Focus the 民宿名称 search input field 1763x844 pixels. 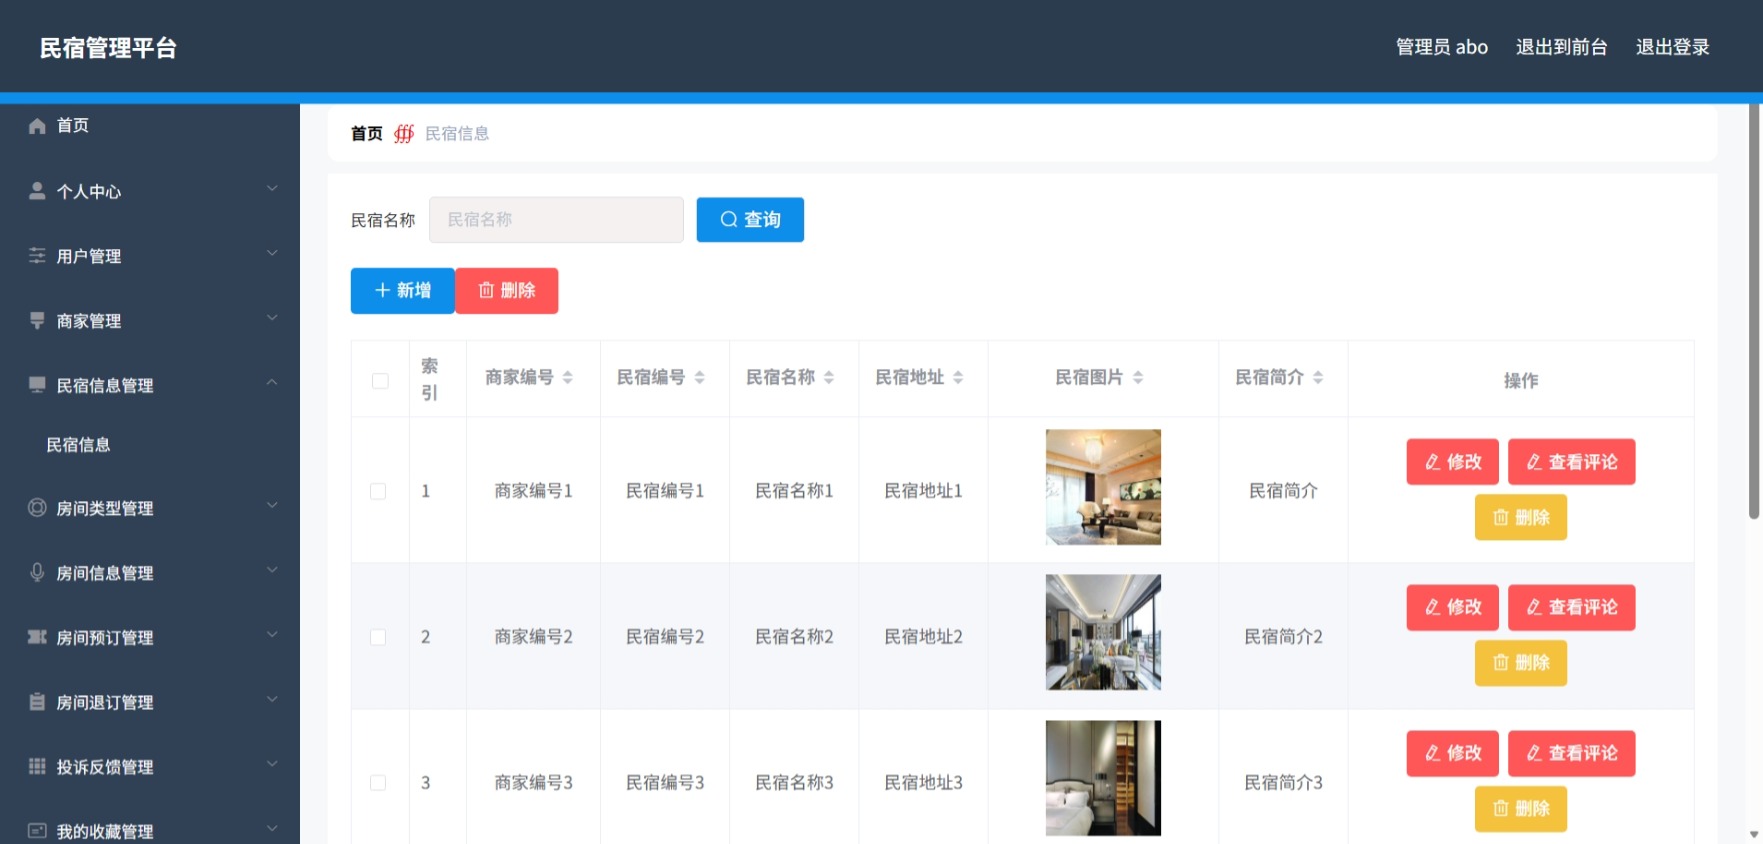556,220
